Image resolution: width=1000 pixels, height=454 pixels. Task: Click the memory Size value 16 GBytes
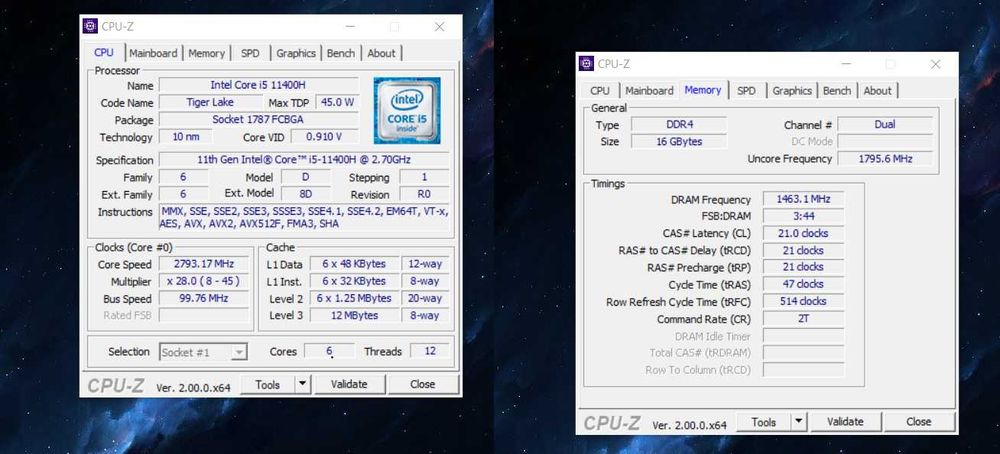pos(679,142)
